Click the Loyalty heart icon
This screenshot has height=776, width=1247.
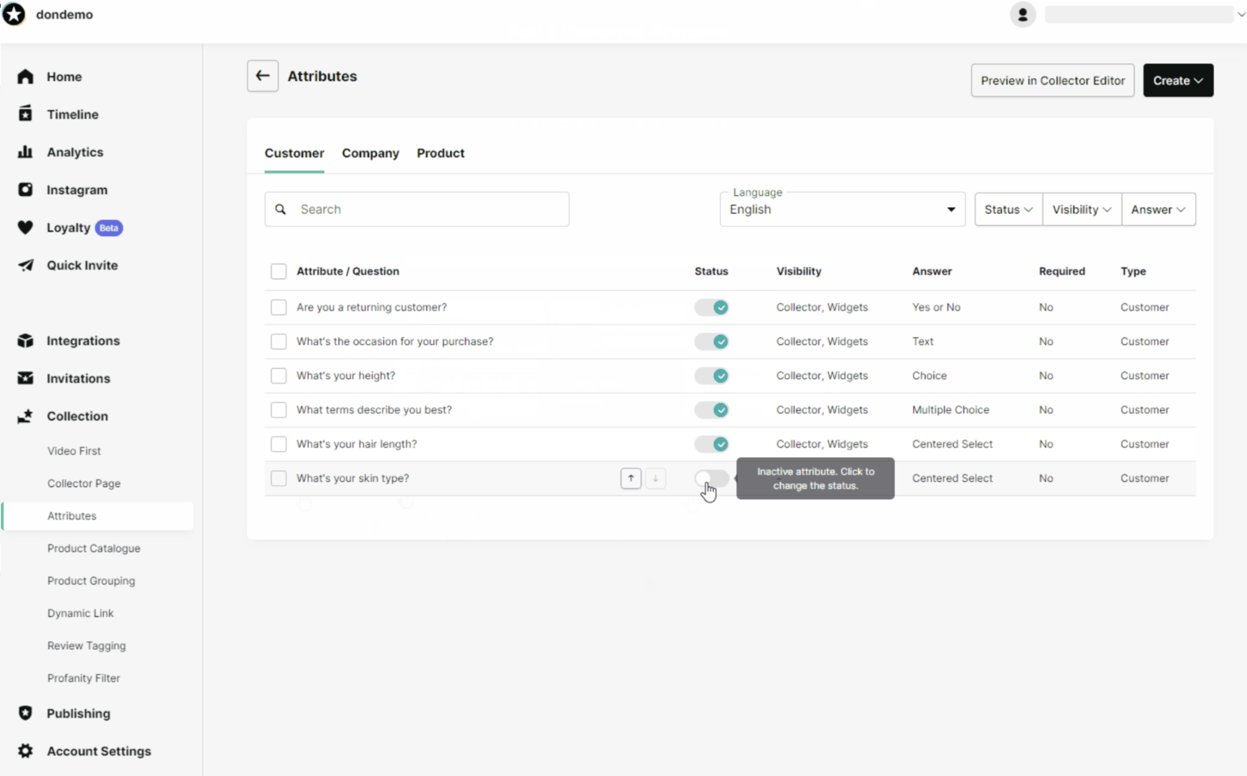tap(26, 228)
